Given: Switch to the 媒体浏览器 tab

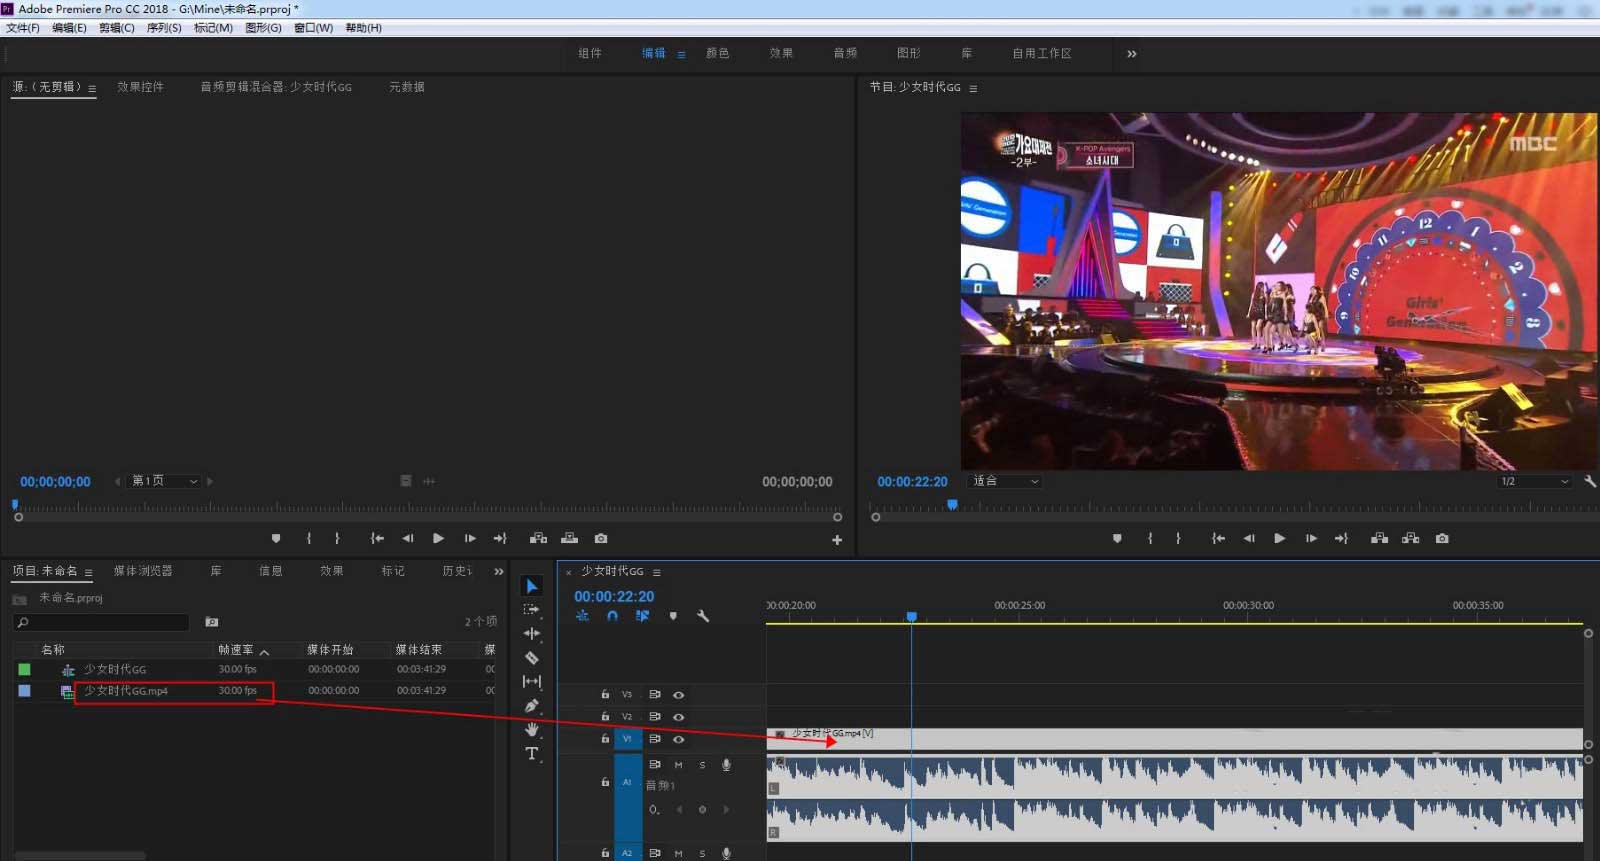Looking at the screenshot, I should [x=143, y=571].
